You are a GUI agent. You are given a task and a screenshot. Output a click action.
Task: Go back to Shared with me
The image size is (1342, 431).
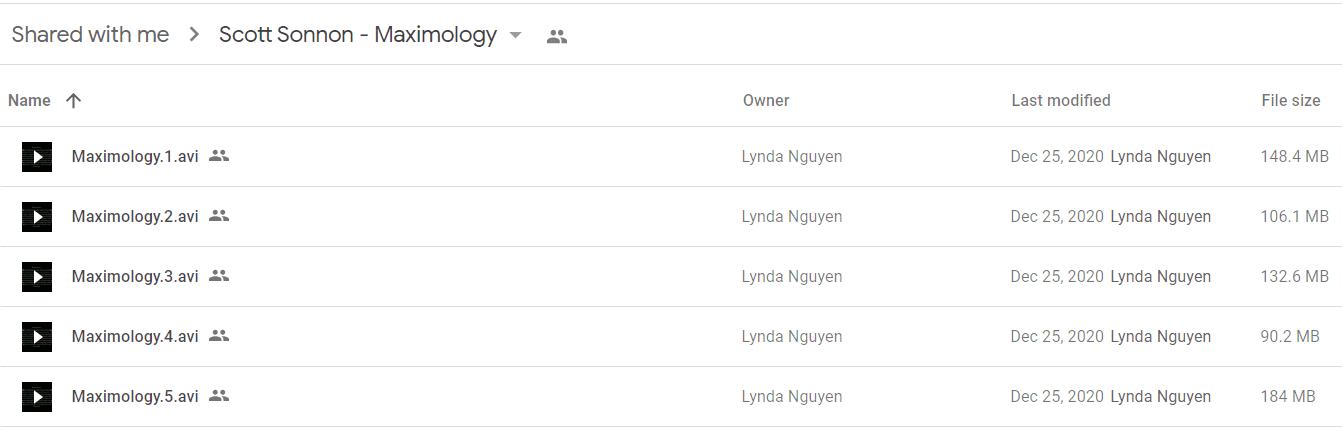click(x=90, y=35)
